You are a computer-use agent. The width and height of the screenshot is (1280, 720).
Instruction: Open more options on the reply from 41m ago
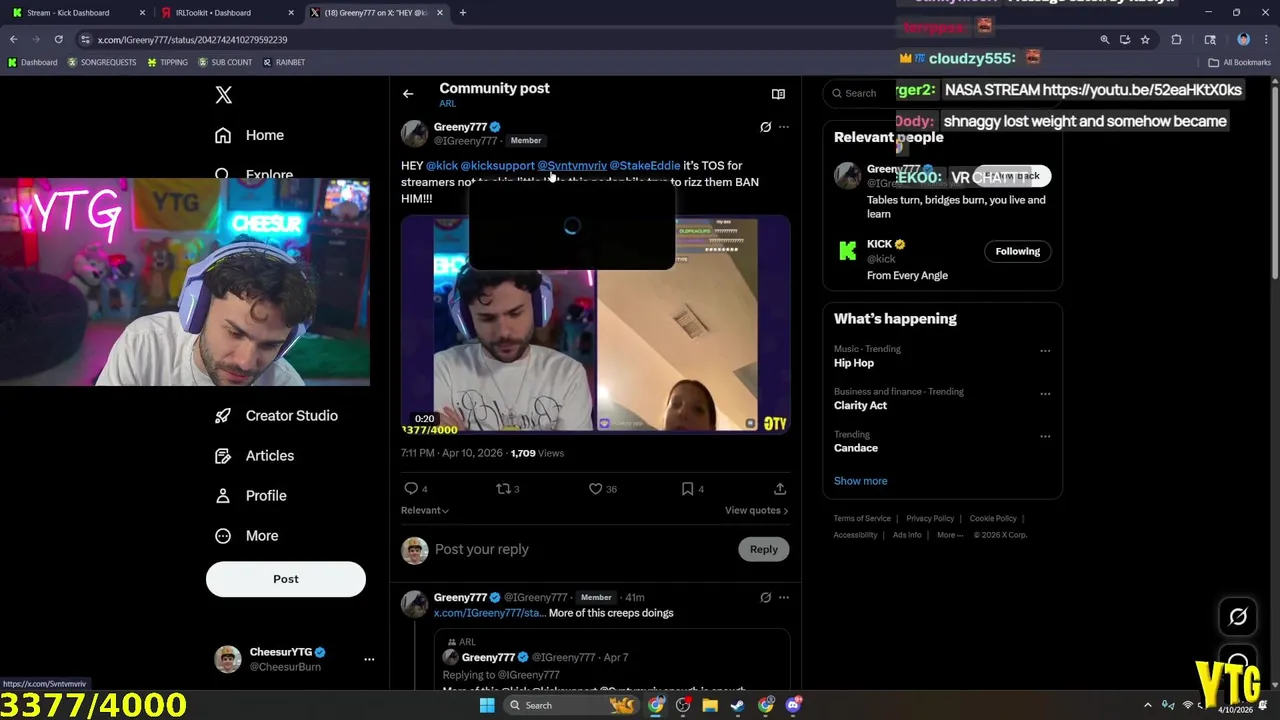(x=784, y=598)
